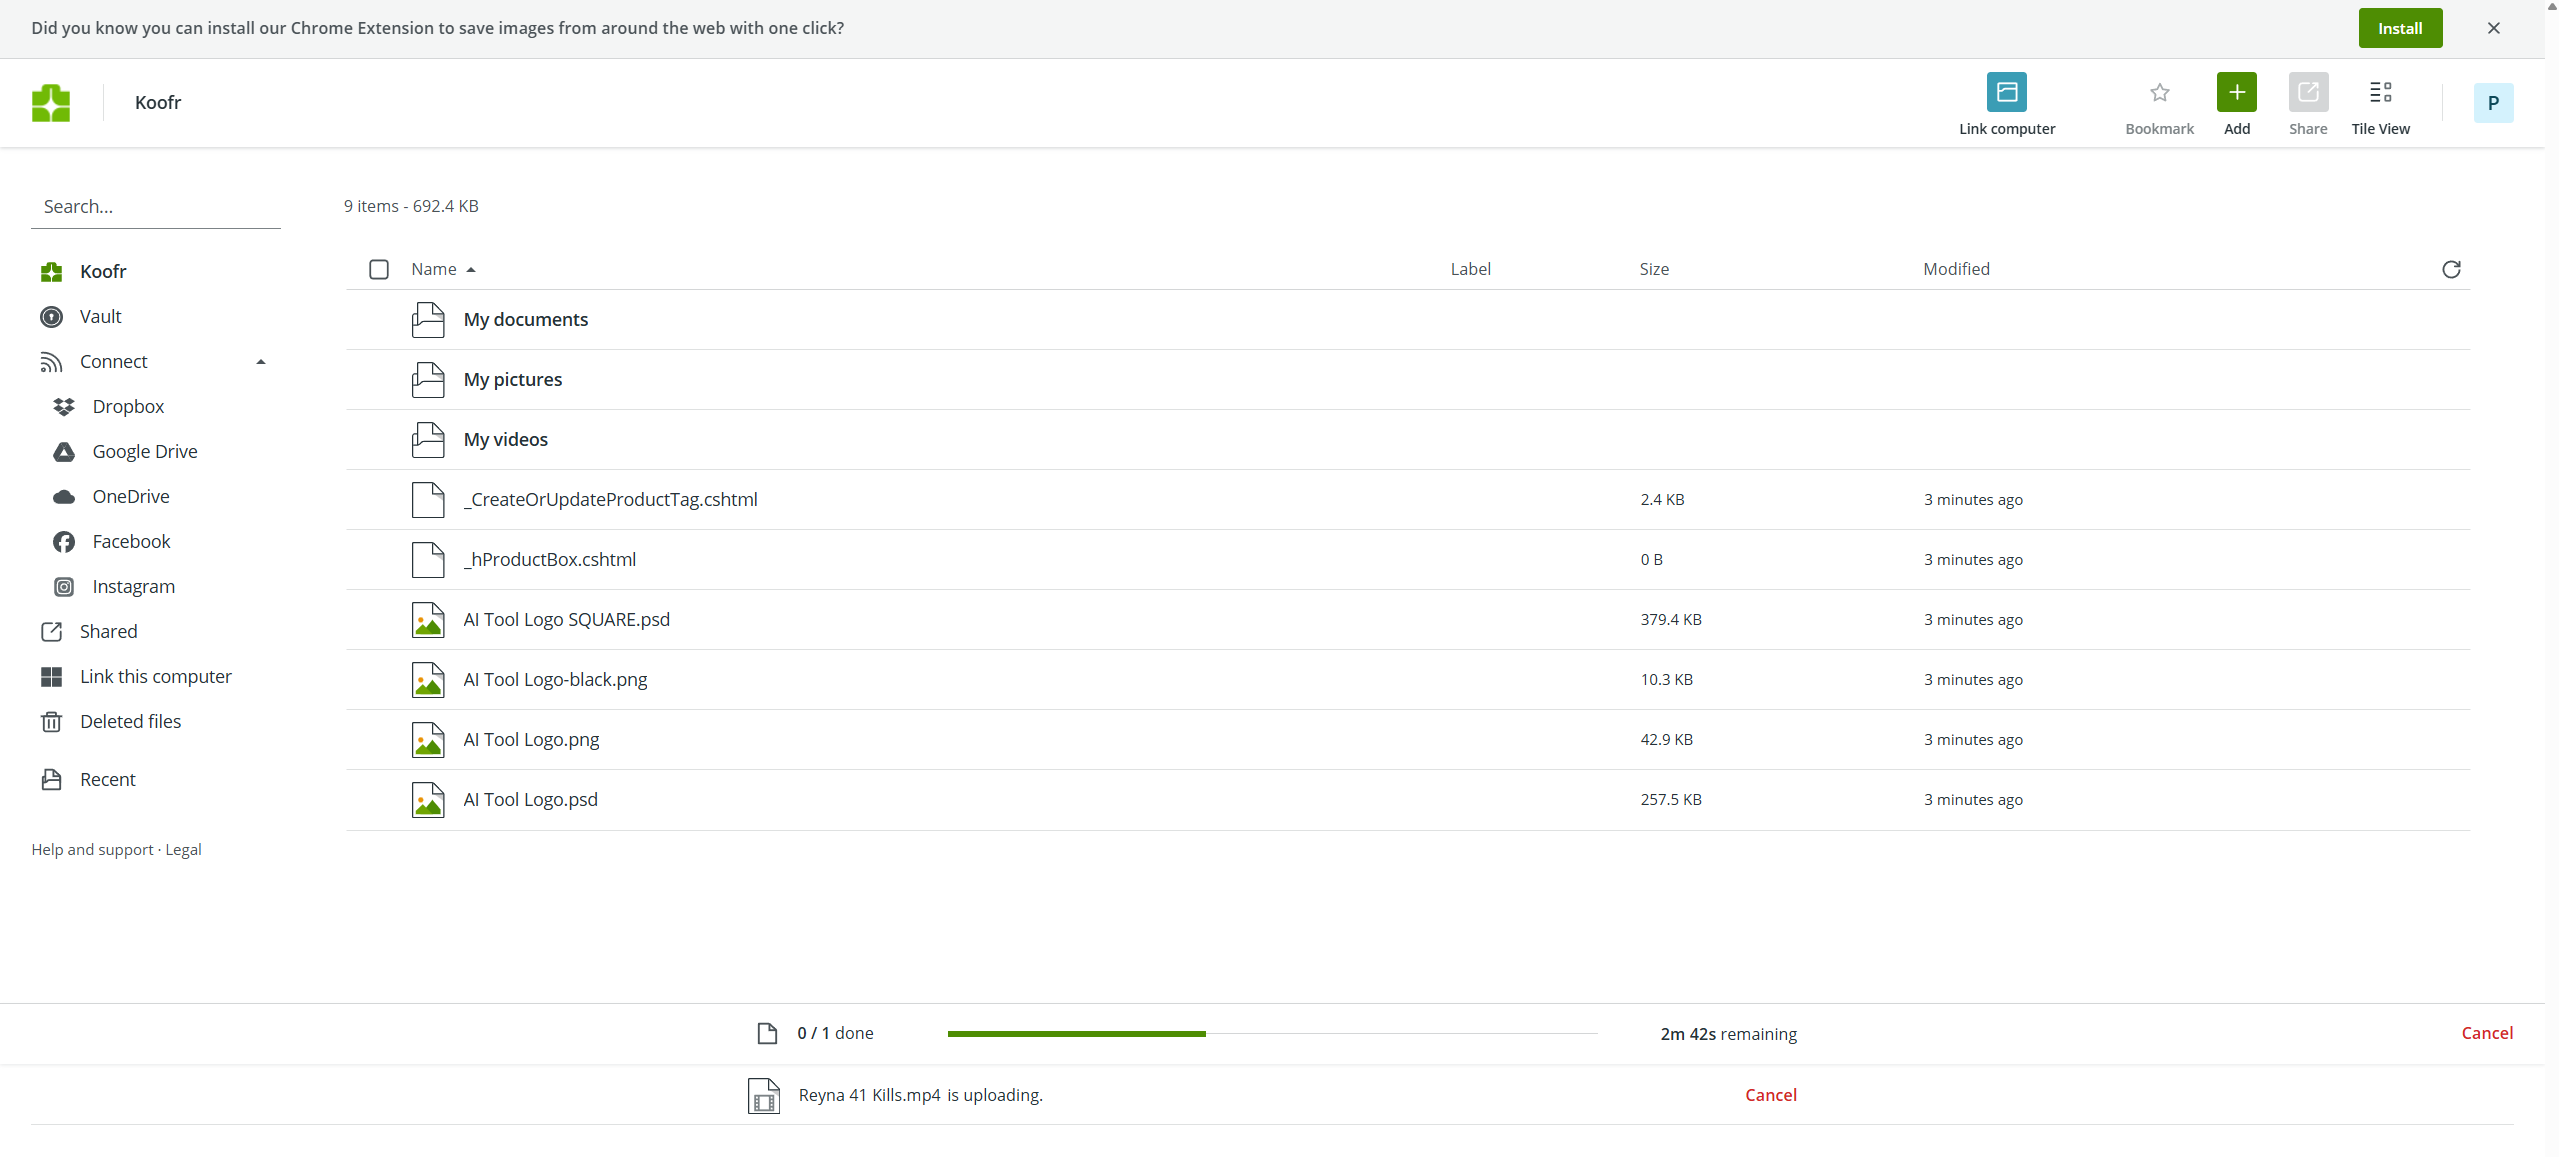Toggle Name column sort order

441,268
